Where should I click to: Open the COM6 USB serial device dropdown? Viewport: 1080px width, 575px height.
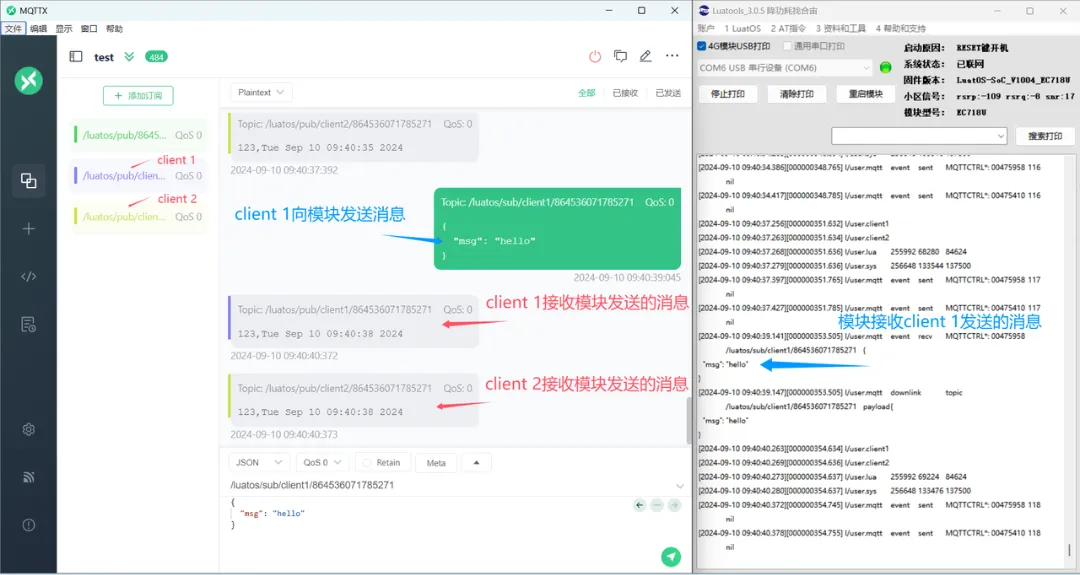pyautogui.click(x=785, y=67)
